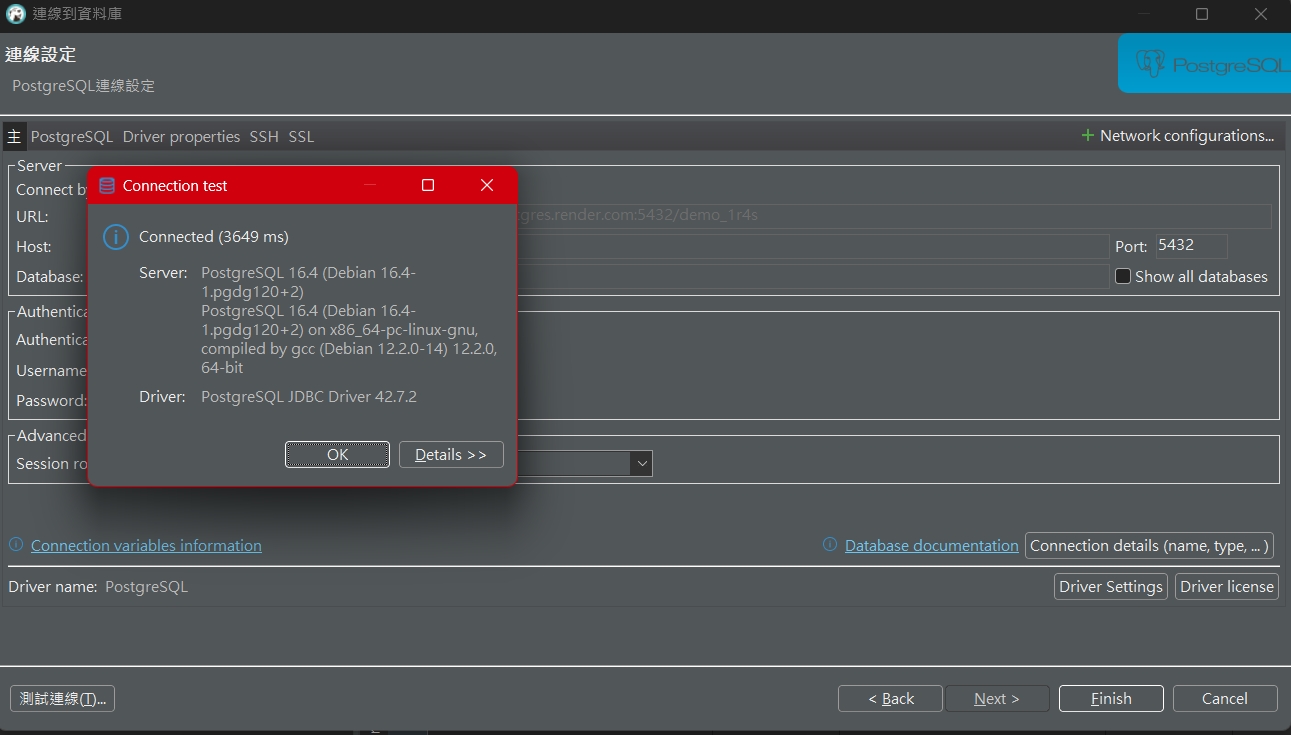Enable Show all databases checkbox
Viewport: 1291px width, 735px height.
coord(1123,276)
